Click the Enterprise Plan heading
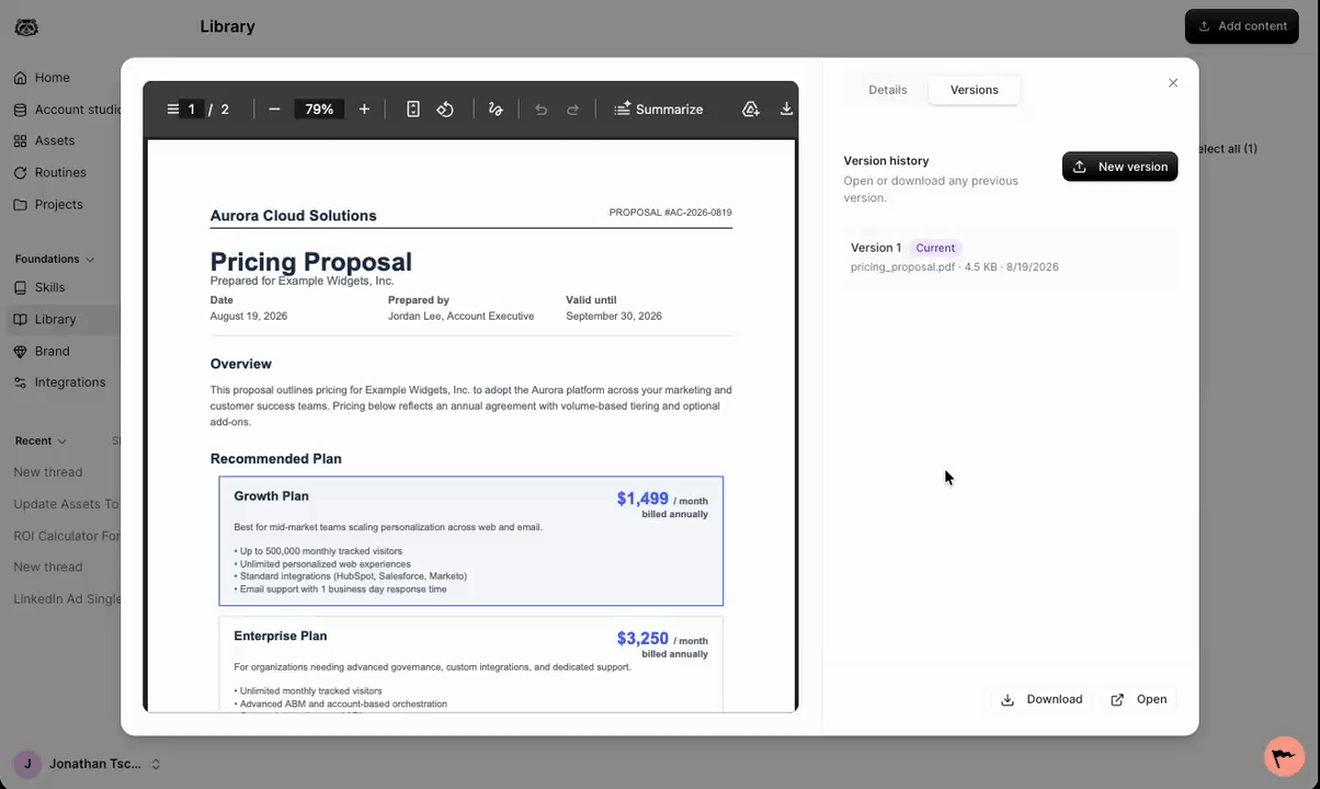The height and width of the screenshot is (789, 1320). 280,636
